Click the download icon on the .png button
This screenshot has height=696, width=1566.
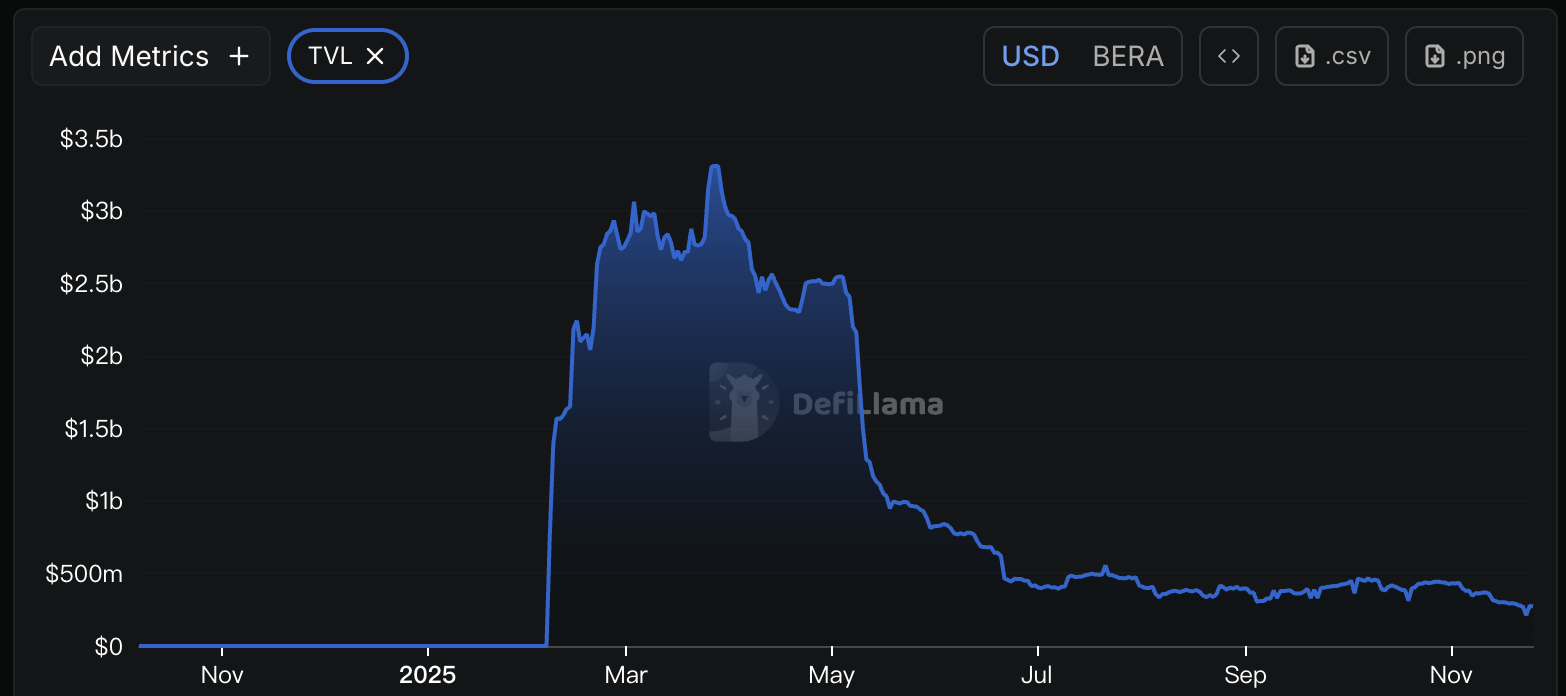tap(1435, 56)
